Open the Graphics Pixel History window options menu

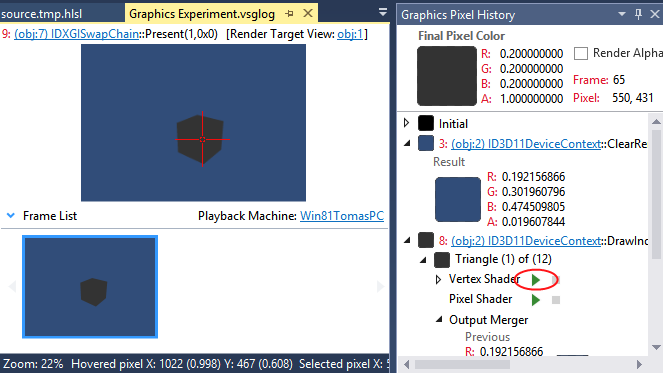[x=622, y=14]
